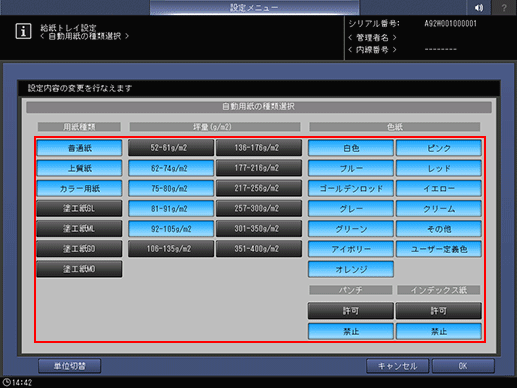Select 禁止 under パンチ
Image resolution: width=517 pixels, height=388 pixels.
[351, 331]
